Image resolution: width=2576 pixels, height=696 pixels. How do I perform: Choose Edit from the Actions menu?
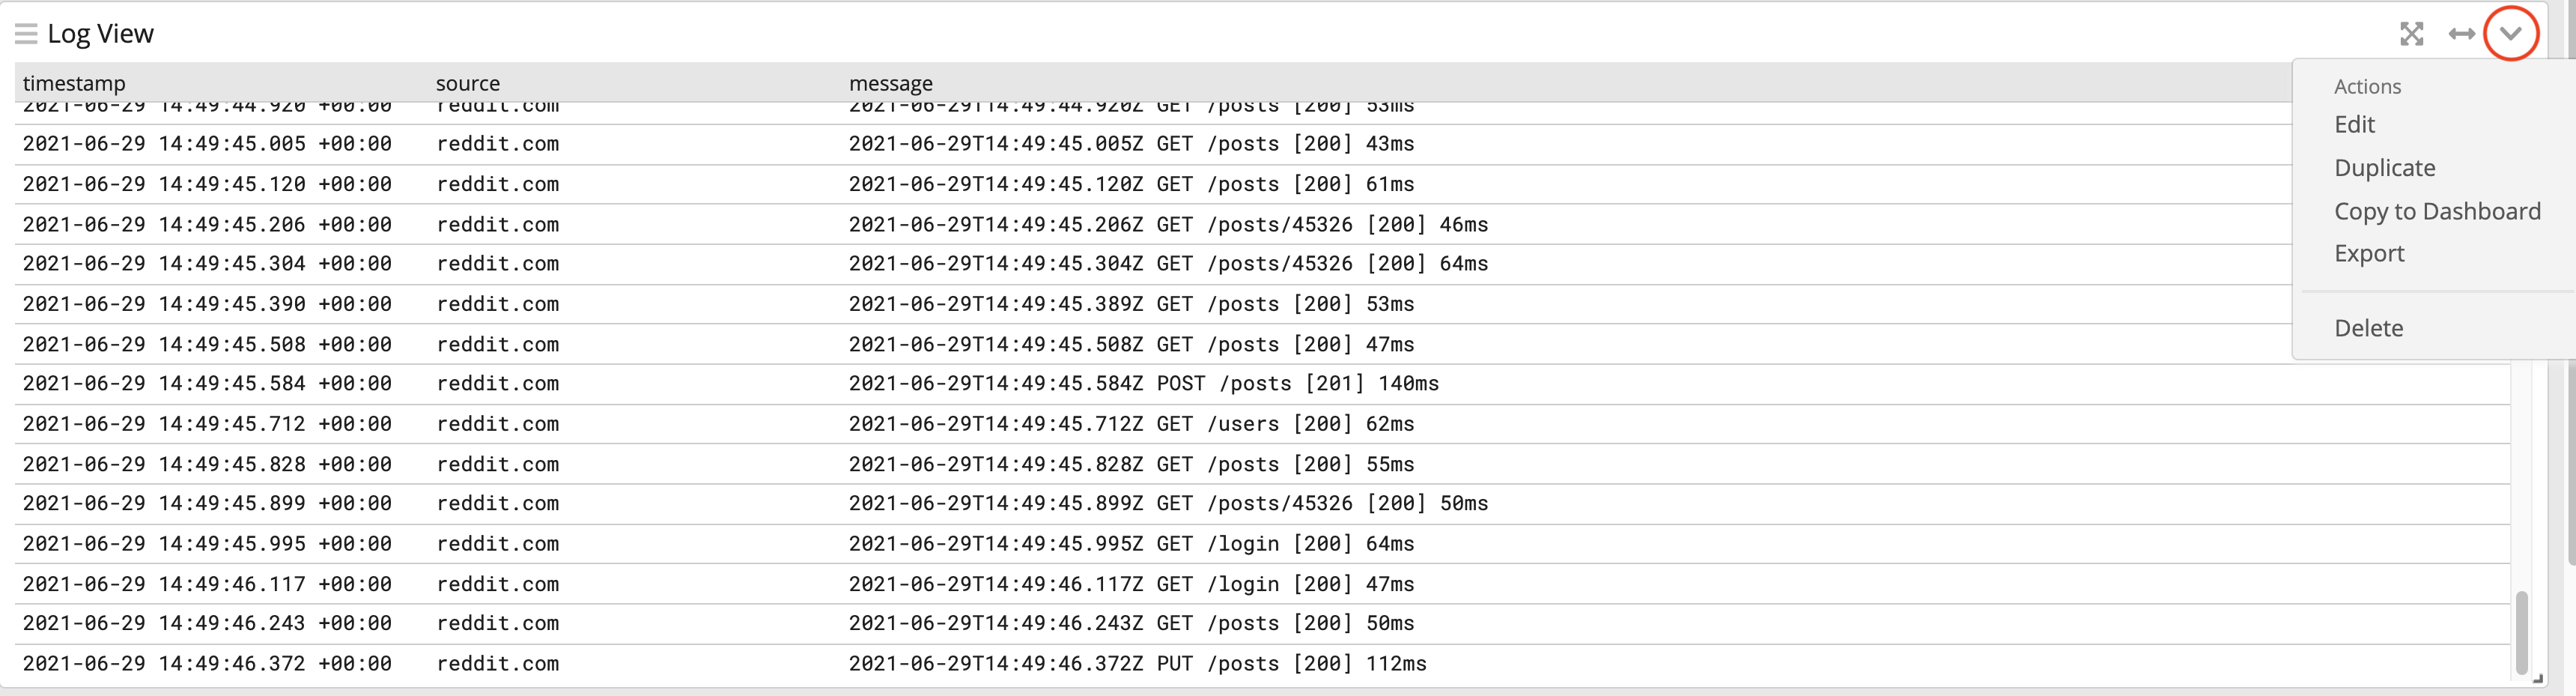coord(2354,124)
